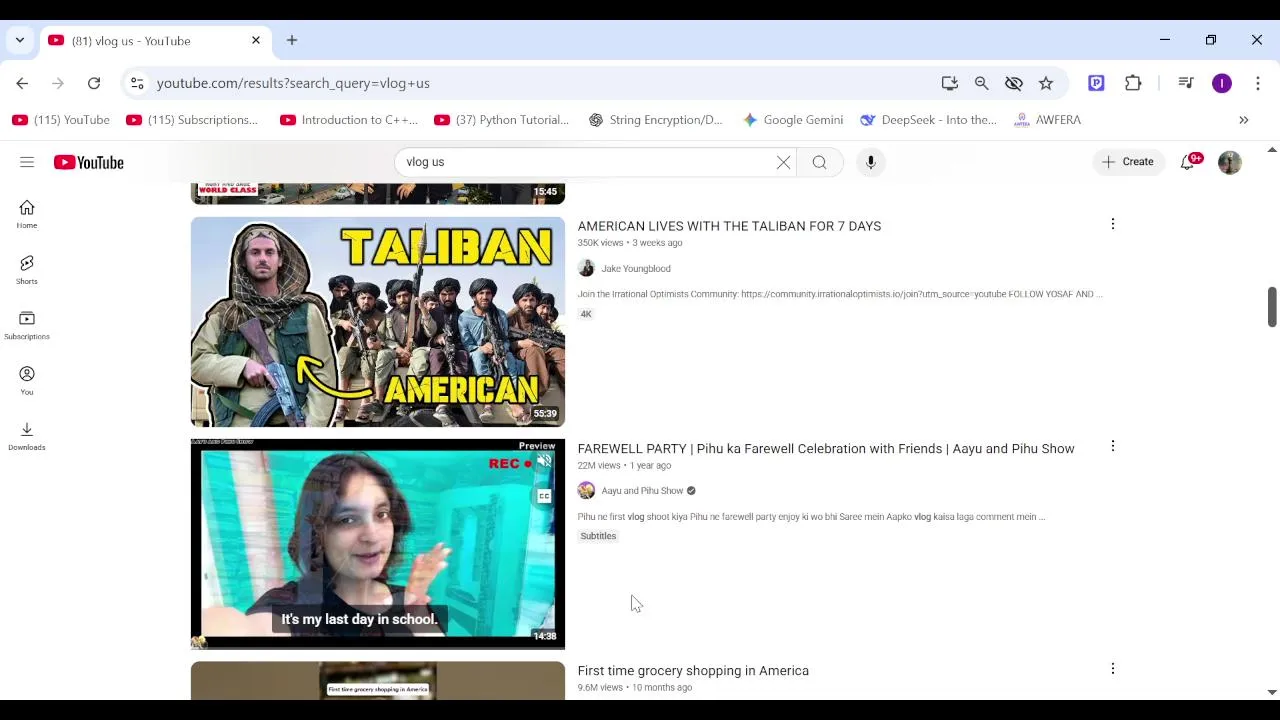1280x720 pixels.
Task: Open the FAREWELL PARTY video title
Action: pos(826,448)
